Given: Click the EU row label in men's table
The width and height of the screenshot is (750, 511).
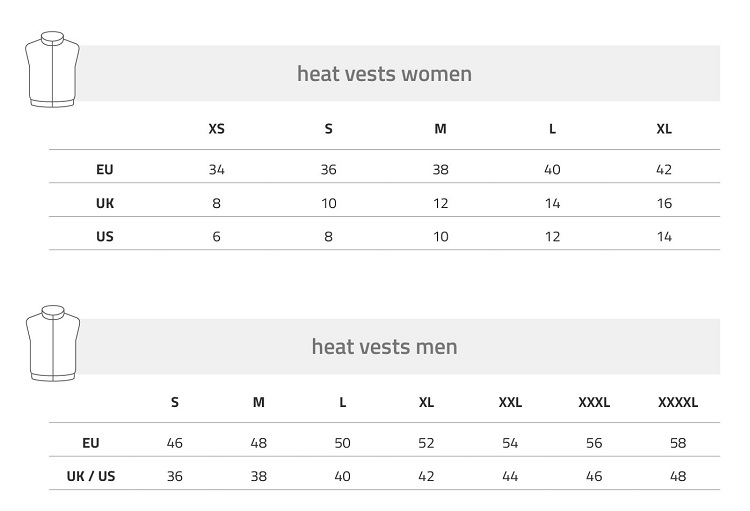Looking at the screenshot, I should tap(91, 442).
